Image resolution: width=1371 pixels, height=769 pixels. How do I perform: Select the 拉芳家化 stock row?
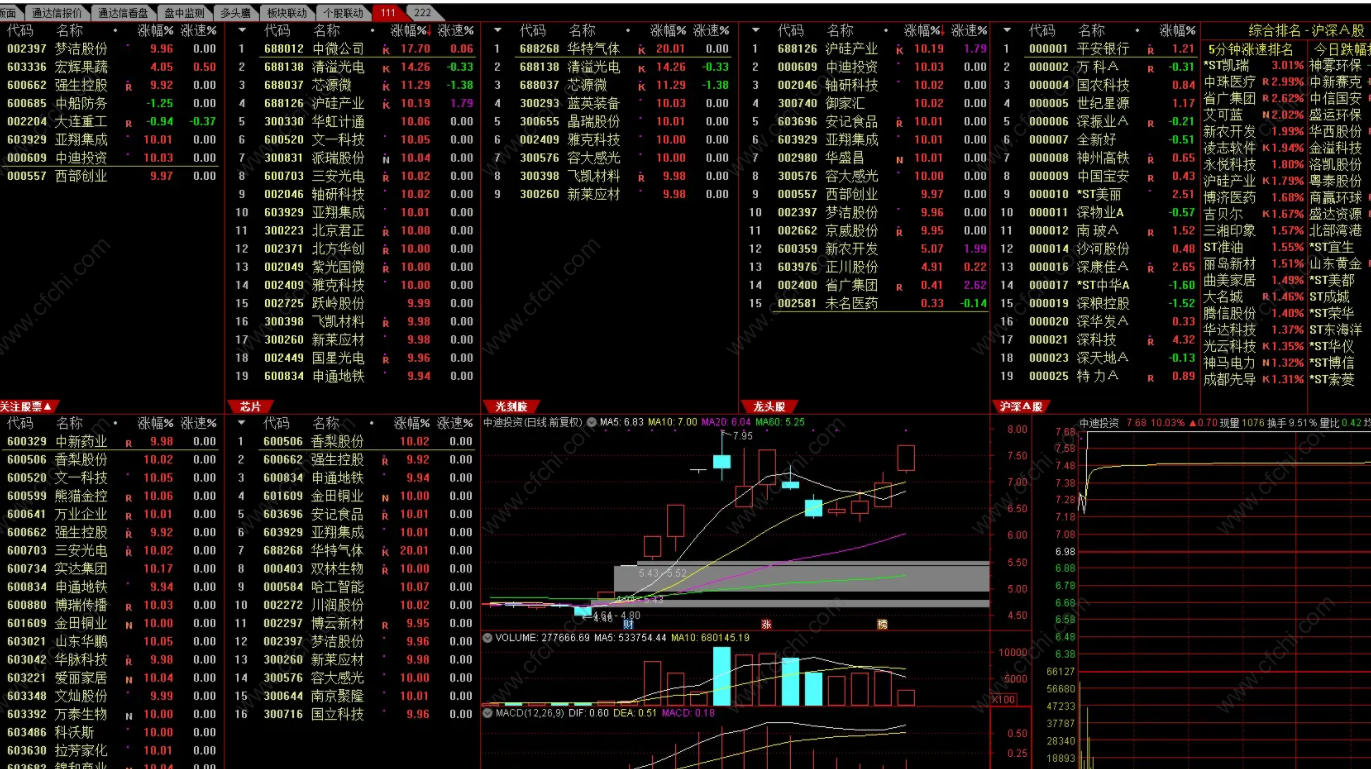pyautogui.click(x=110, y=750)
